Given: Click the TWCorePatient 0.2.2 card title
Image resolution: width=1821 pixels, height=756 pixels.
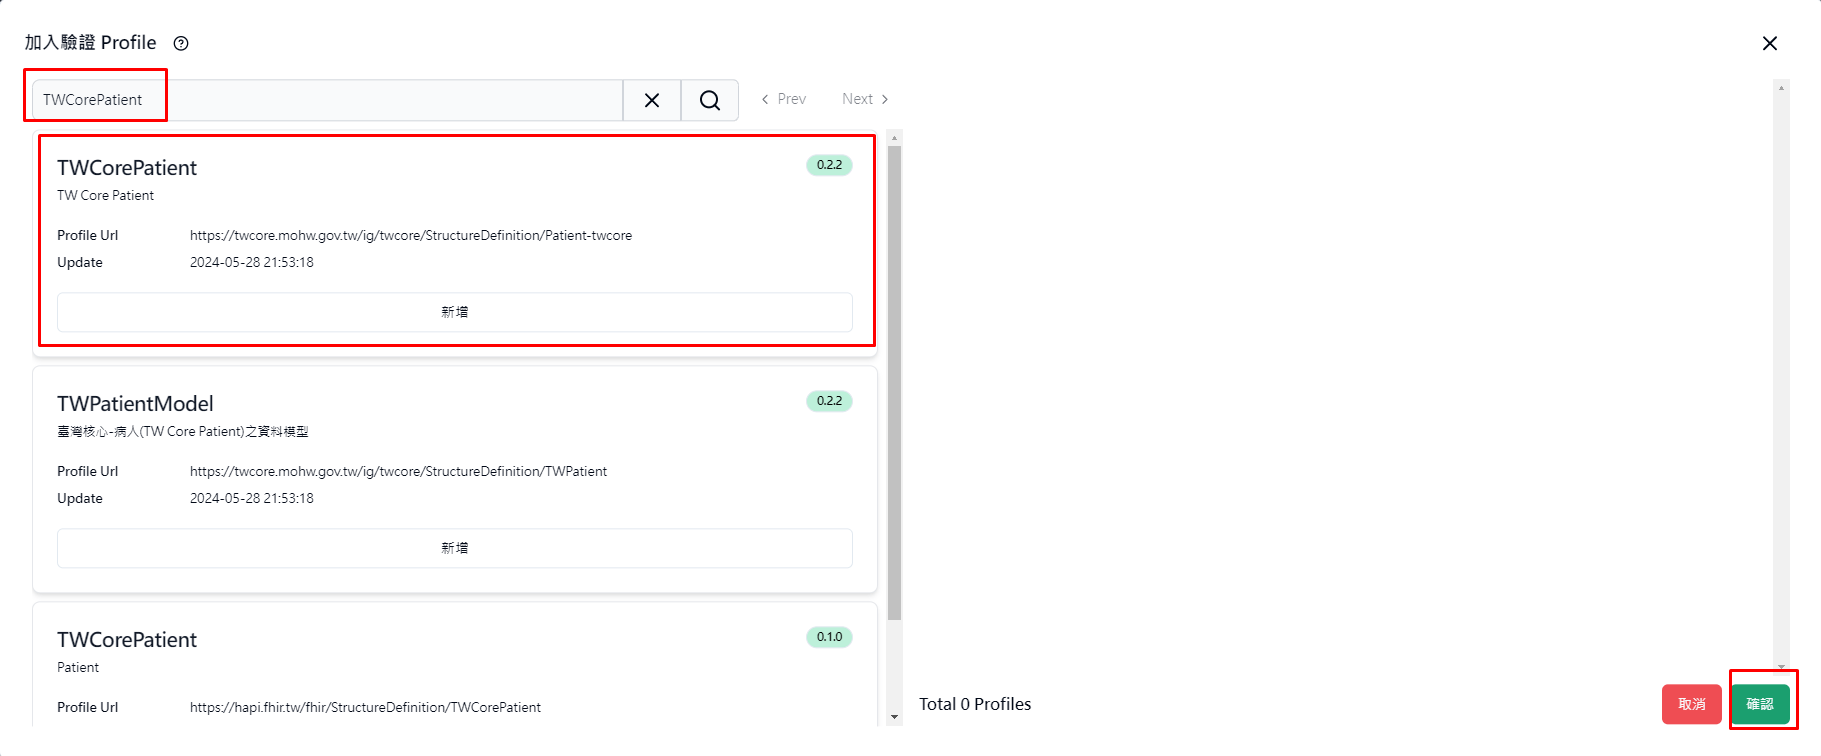Looking at the screenshot, I should [x=127, y=168].
